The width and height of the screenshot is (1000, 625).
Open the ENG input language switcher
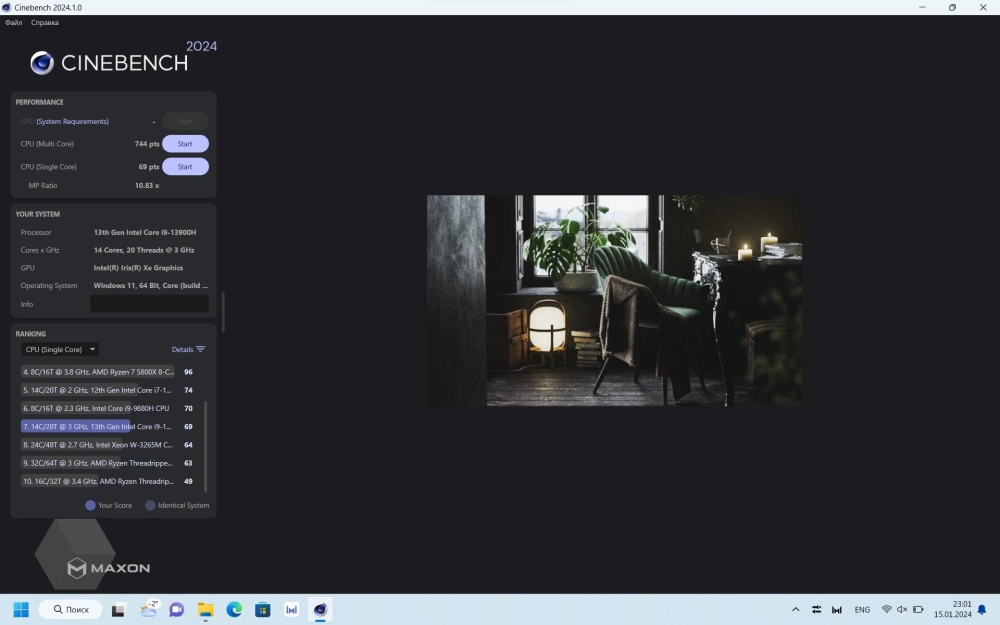click(861, 609)
